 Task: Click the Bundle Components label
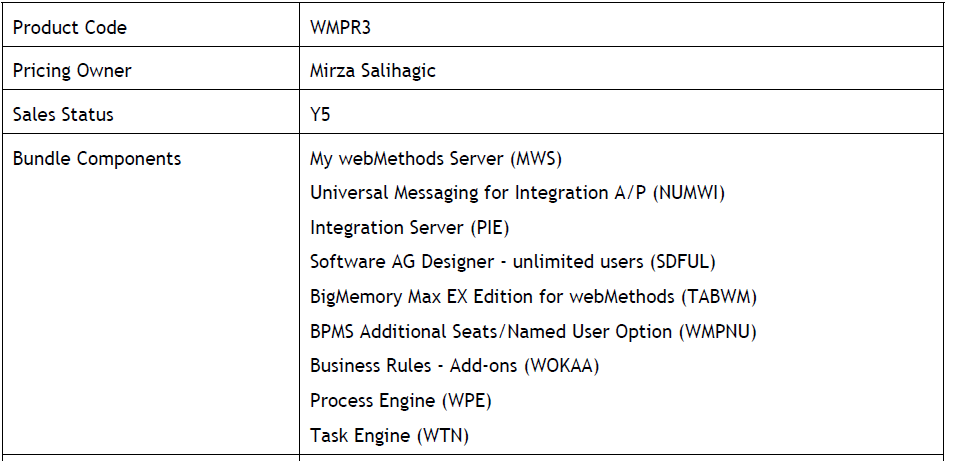point(97,159)
